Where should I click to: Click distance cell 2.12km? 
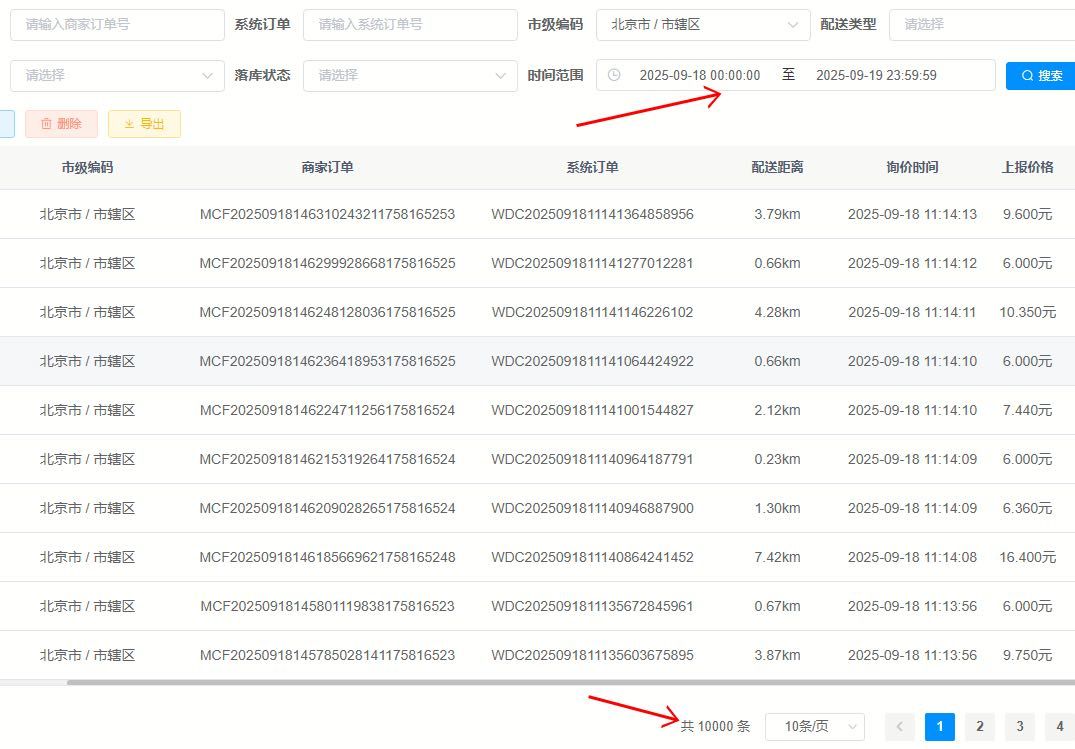point(777,411)
